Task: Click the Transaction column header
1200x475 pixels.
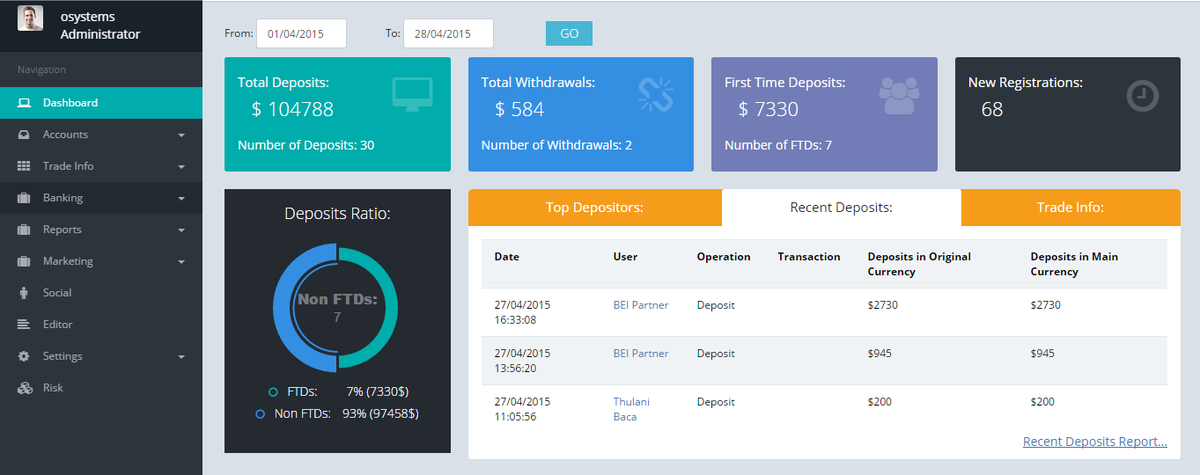Action: point(809,257)
